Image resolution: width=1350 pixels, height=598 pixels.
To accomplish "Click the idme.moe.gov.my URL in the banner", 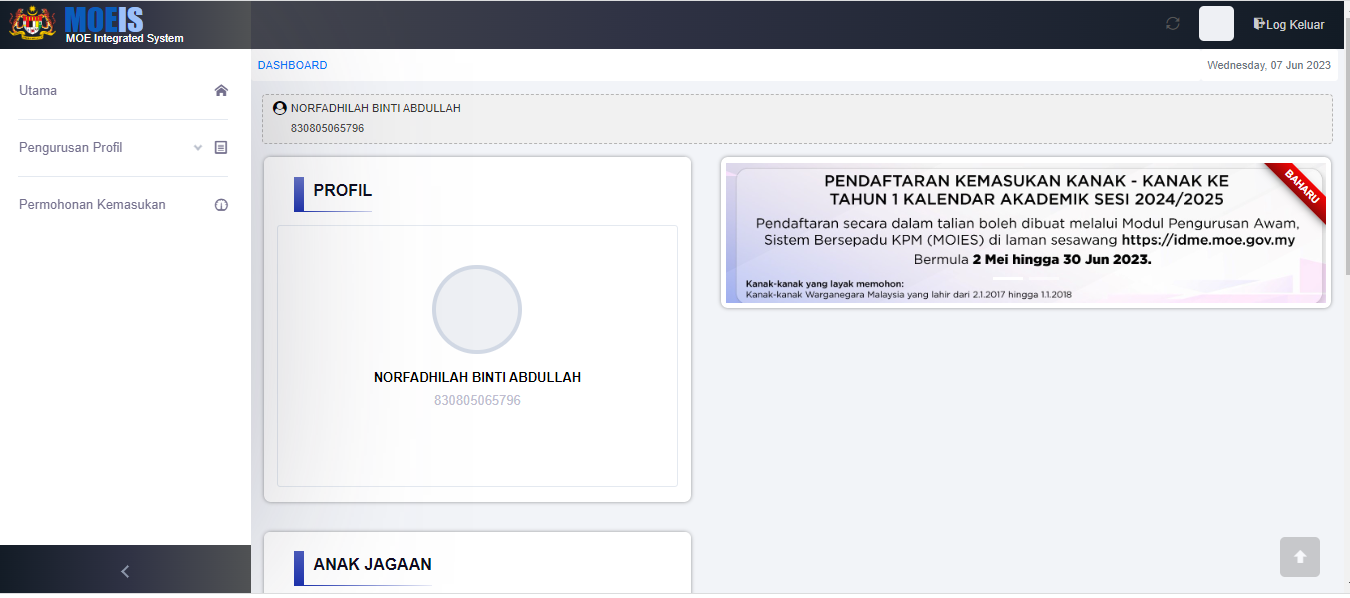I will (1208, 240).
